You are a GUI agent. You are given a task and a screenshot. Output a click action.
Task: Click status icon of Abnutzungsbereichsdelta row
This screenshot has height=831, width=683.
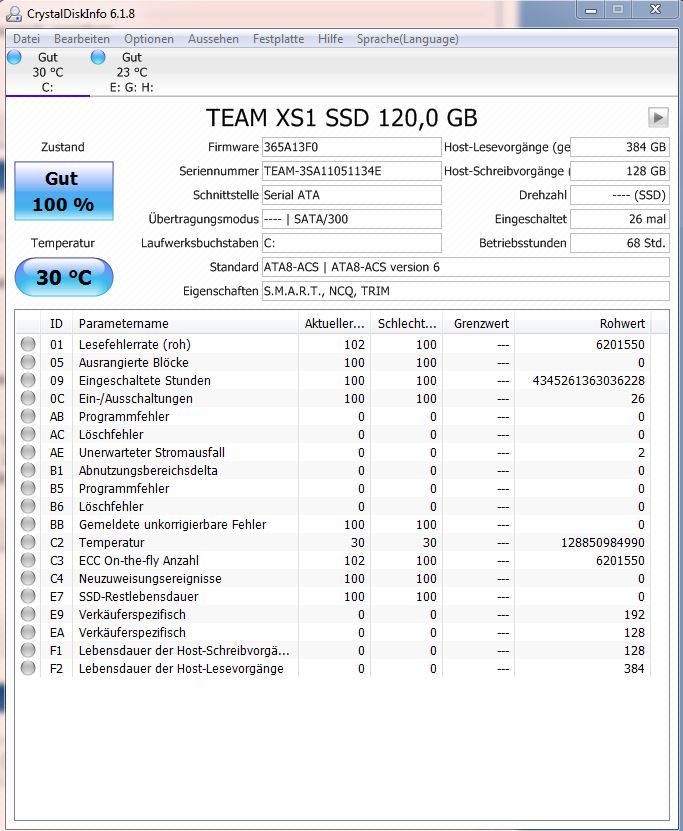[28, 470]
